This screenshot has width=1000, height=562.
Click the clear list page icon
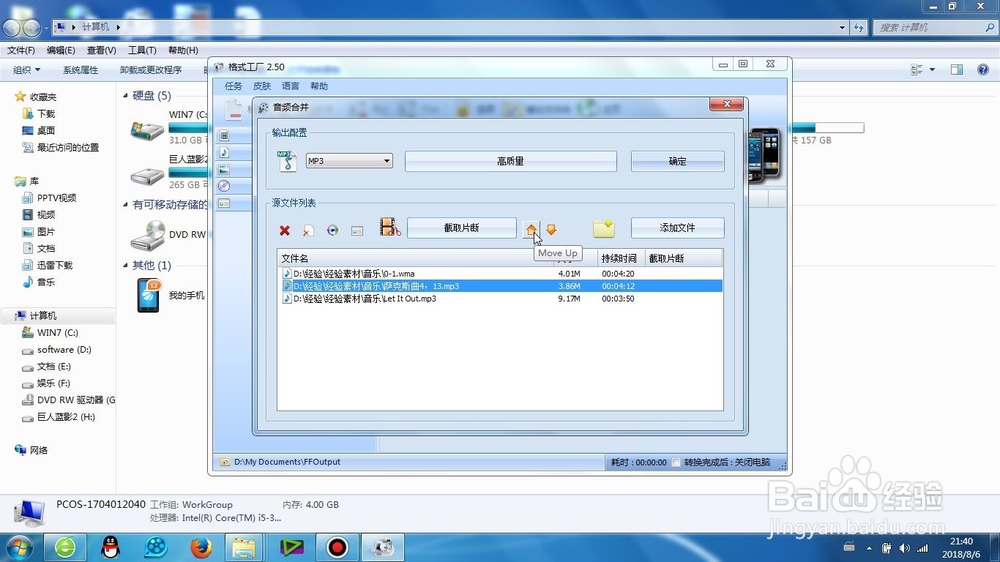coord(307,230)
